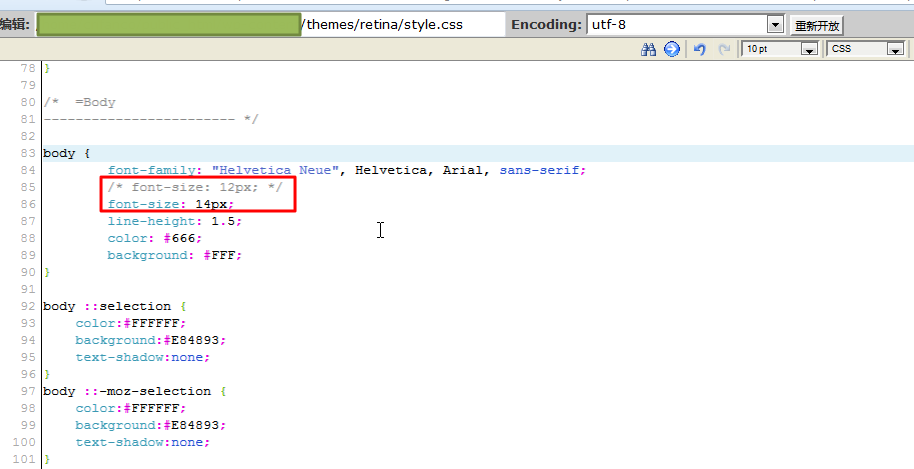Click 'background:#E84893;' on line 99
Viewport: 914px width, 469px height.
[x=150, y=425]
